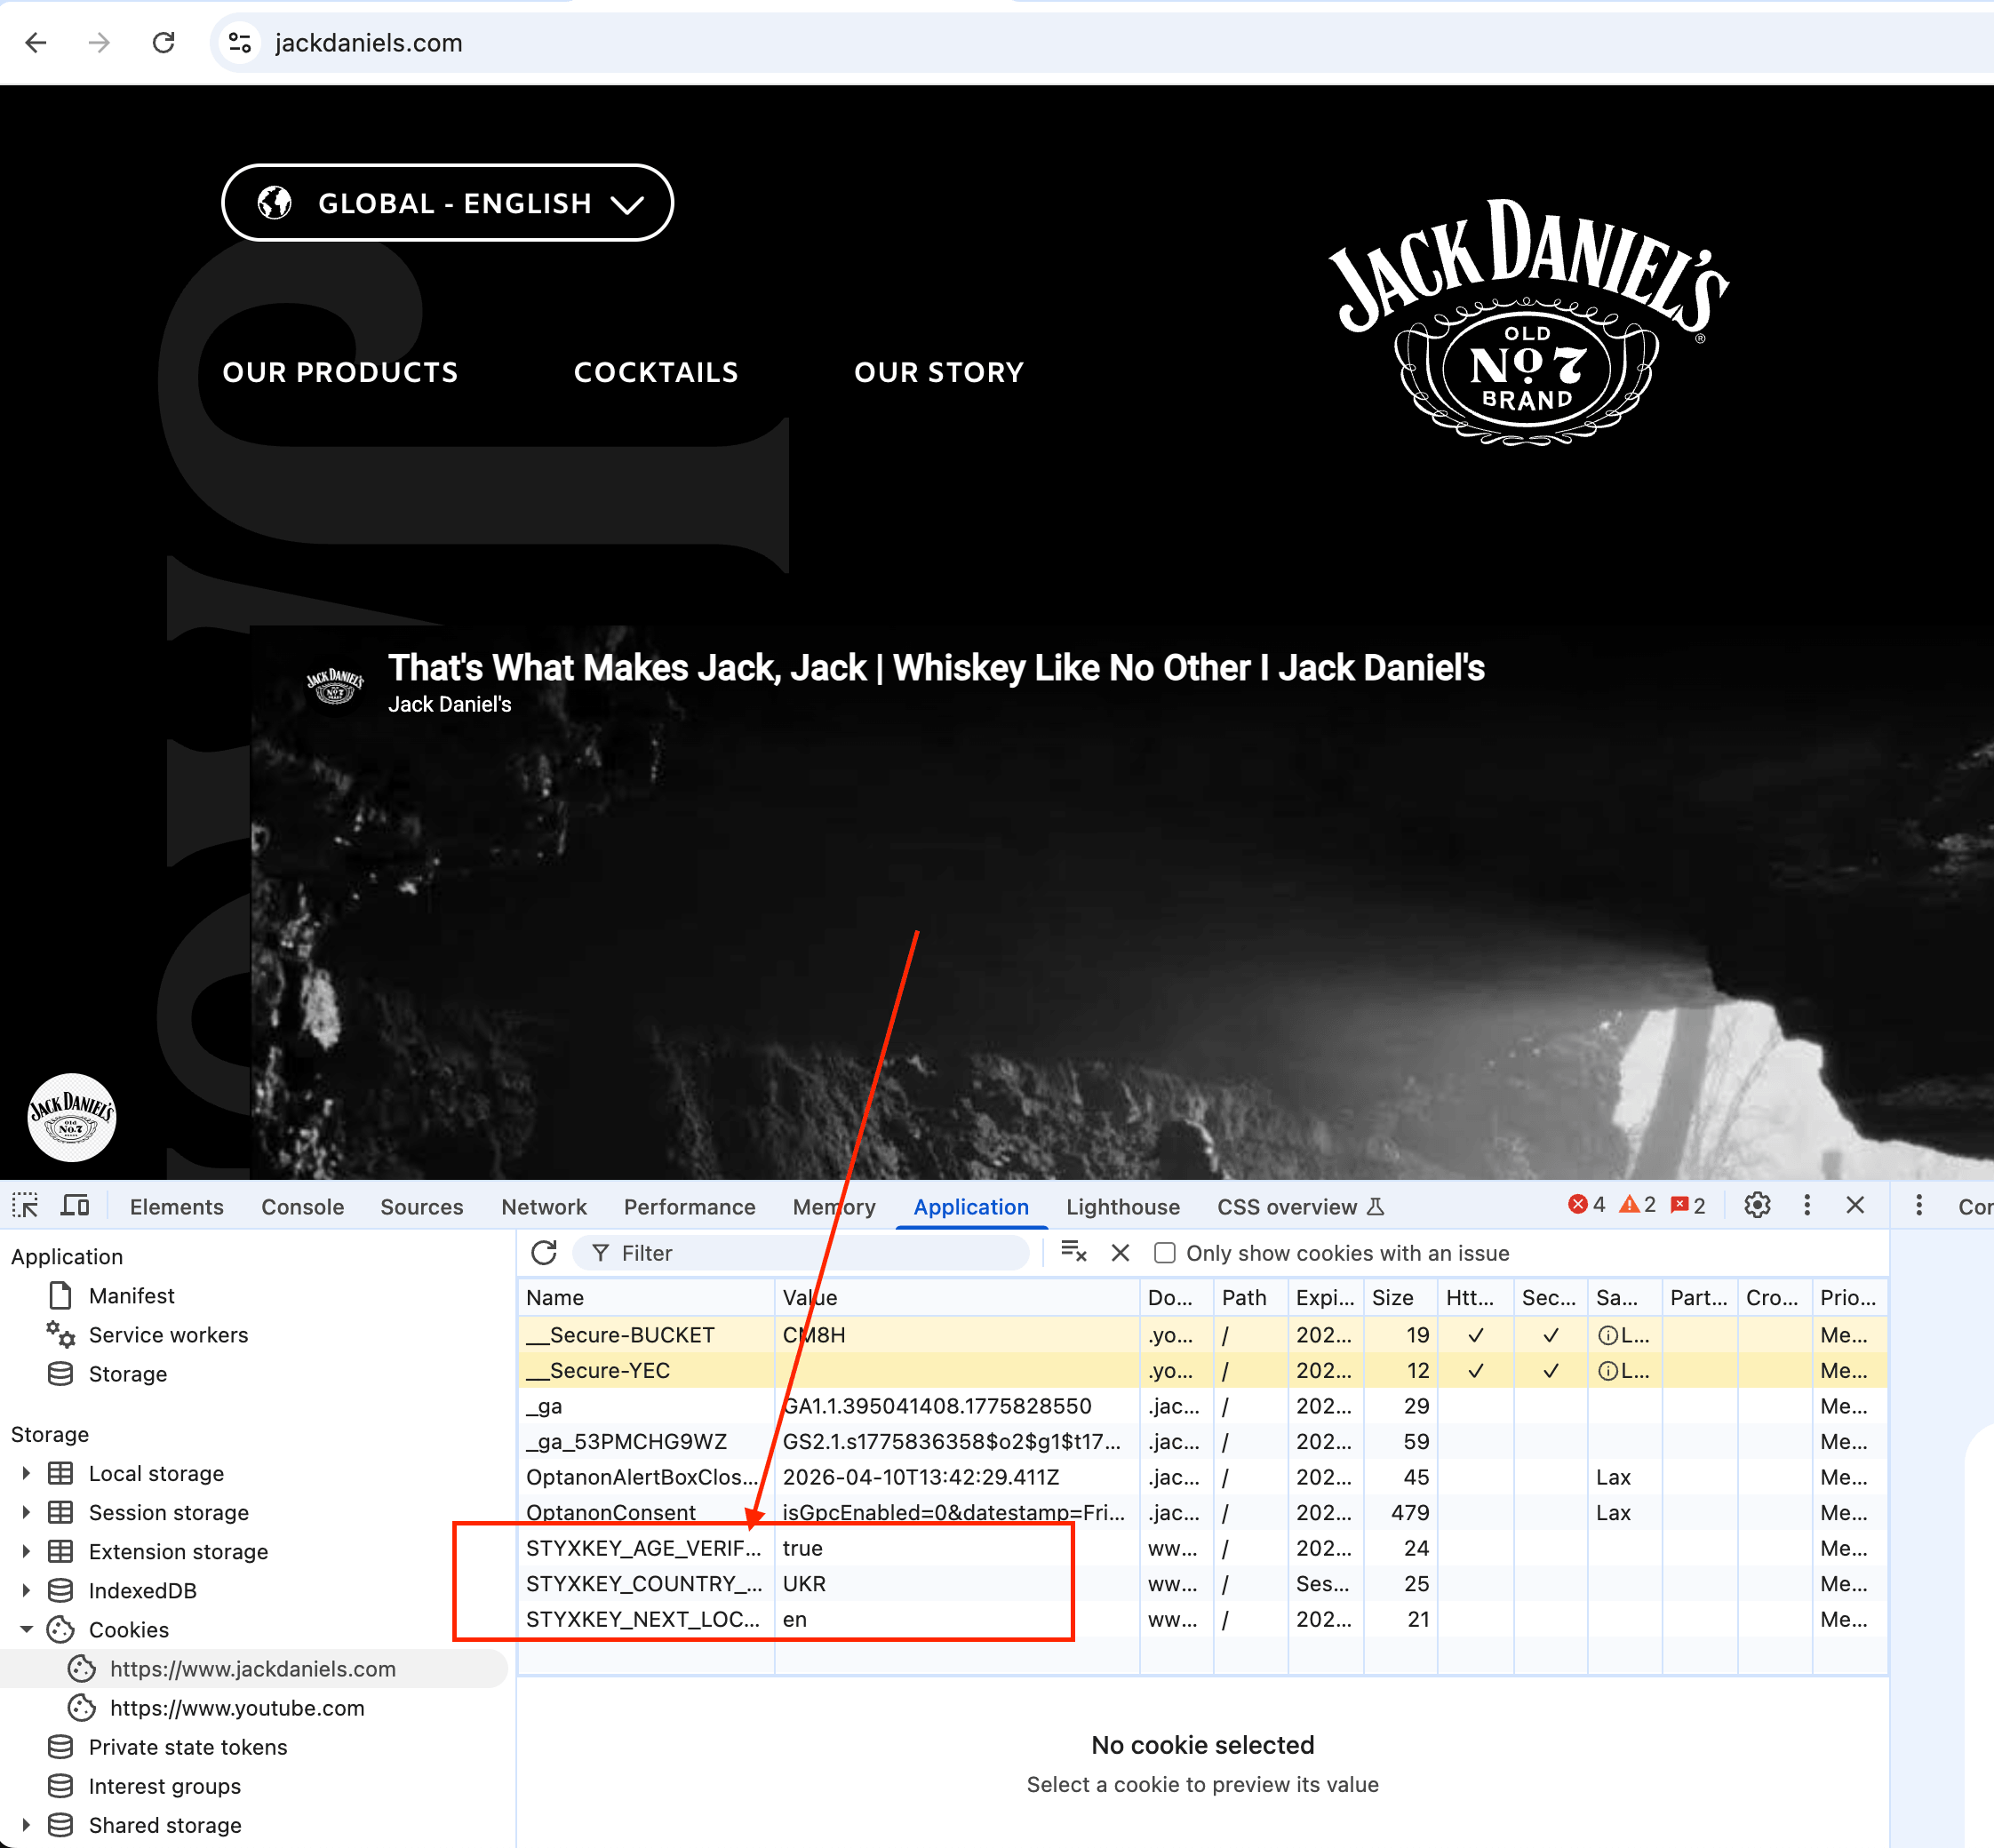The image size is (1994, 1848).
Task: Select https://www.jackdaniels.com cookies entry
Action: pyautogui.click(x=253, y=1669)
